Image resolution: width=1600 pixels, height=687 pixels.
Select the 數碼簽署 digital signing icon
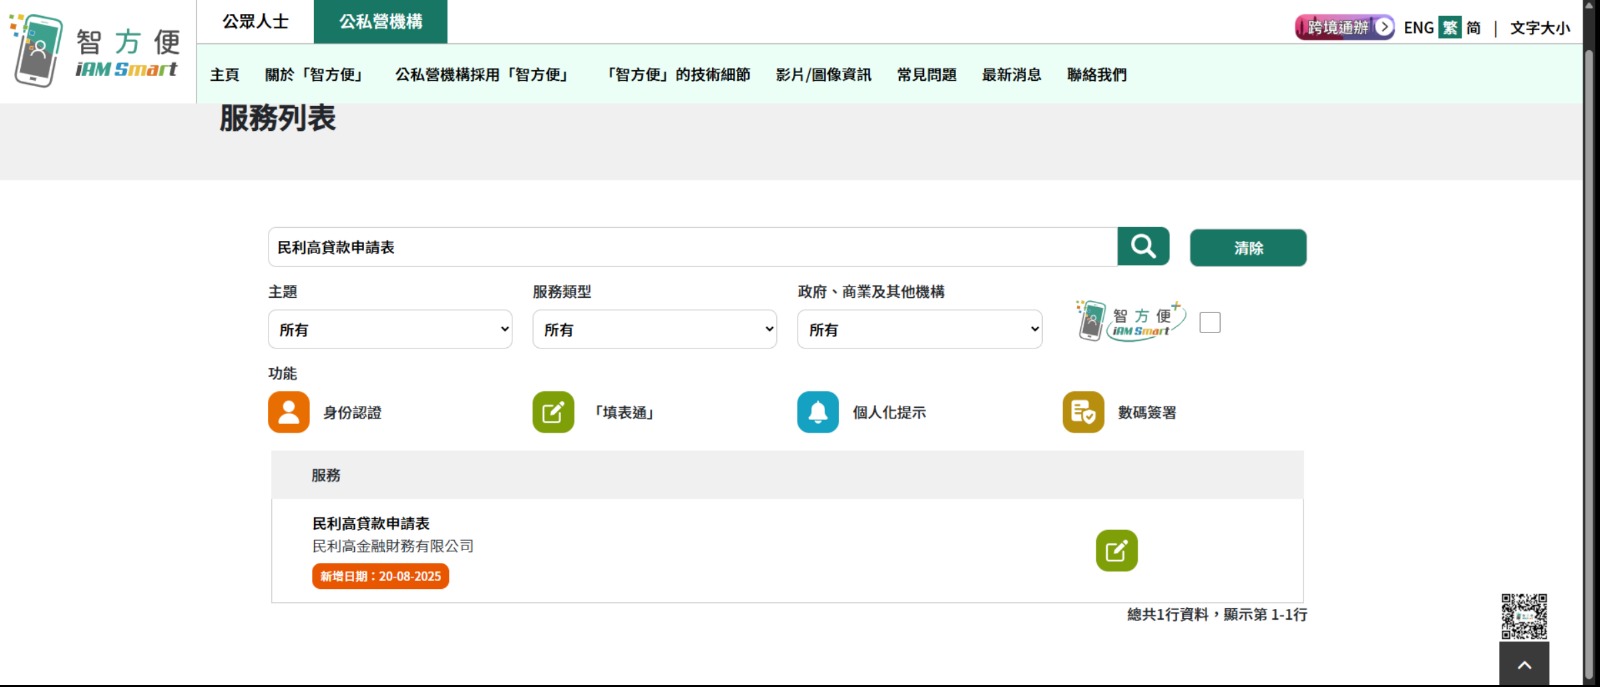pos(1083,412)
